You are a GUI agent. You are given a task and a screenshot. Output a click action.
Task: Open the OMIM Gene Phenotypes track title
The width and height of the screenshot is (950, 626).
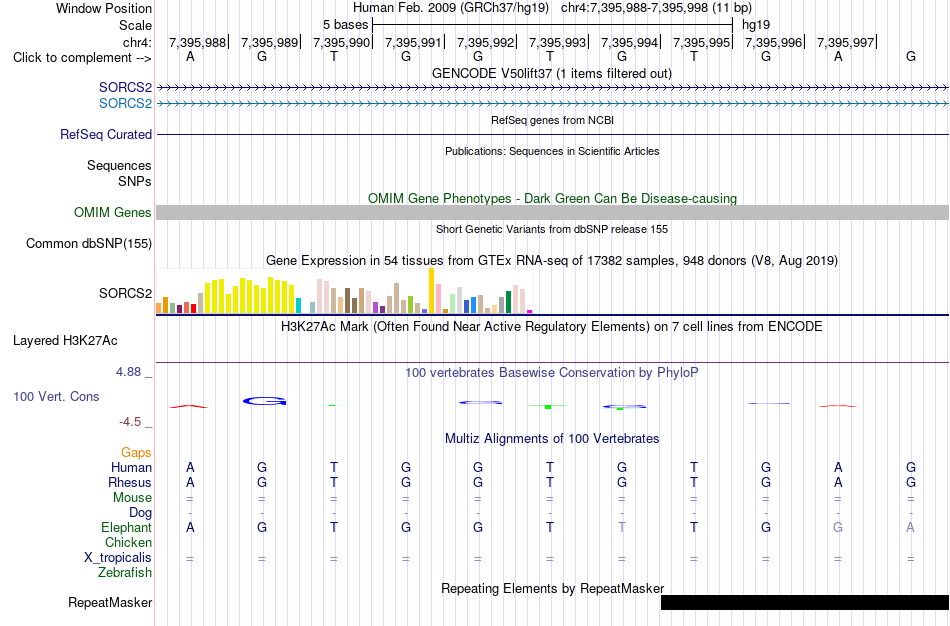552,198
